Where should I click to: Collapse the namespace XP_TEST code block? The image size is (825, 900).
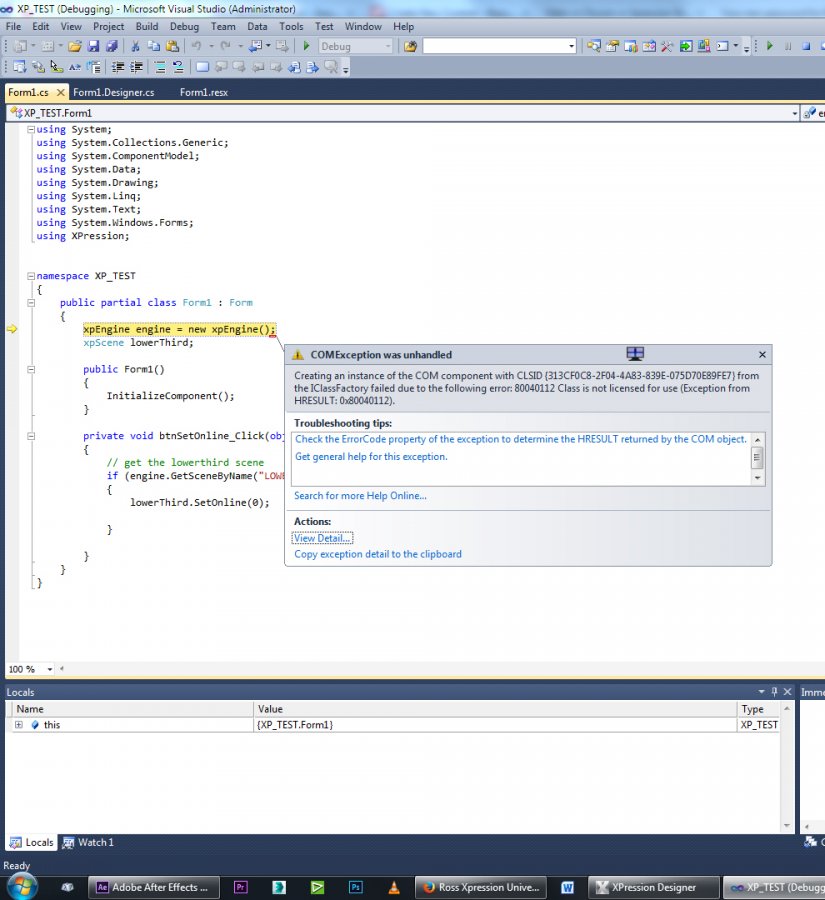pos(30,276)
